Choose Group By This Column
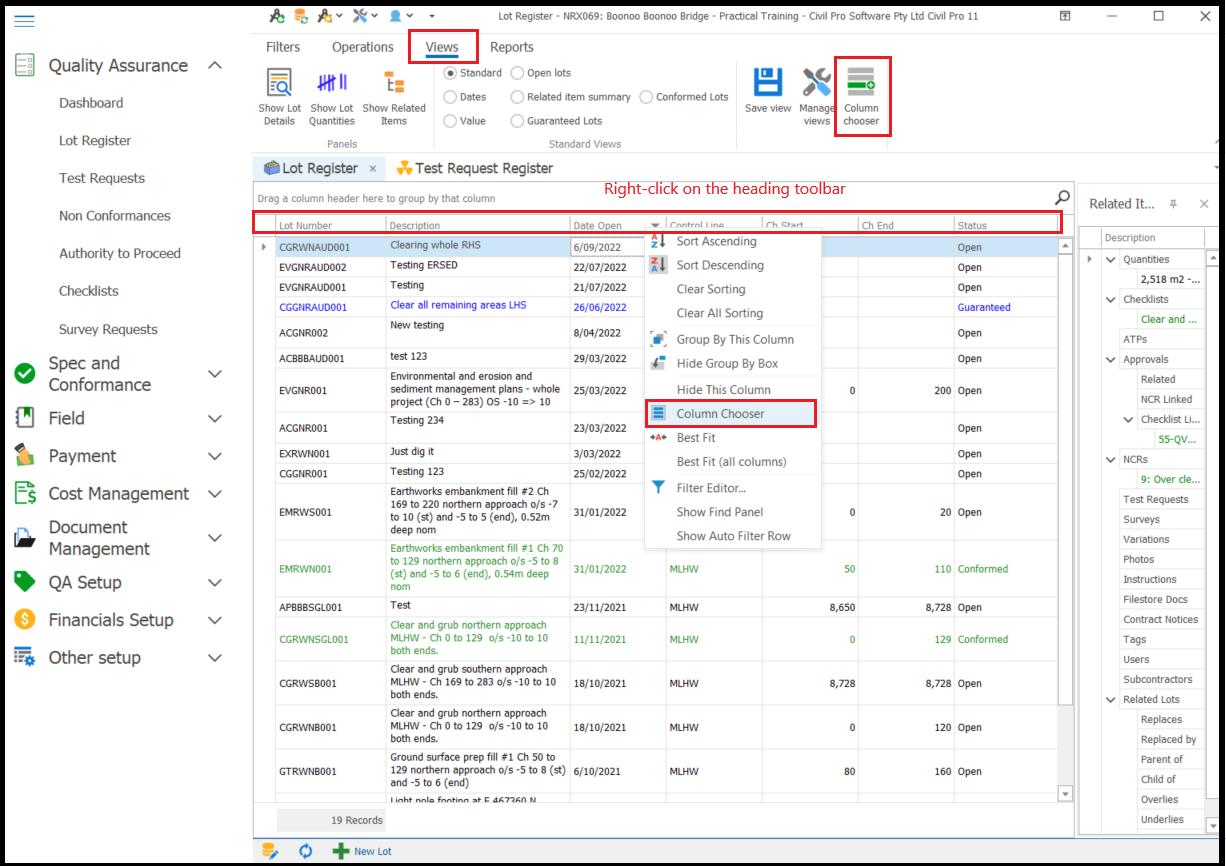This screenshot has width=1226, height=866. (733, 339)
